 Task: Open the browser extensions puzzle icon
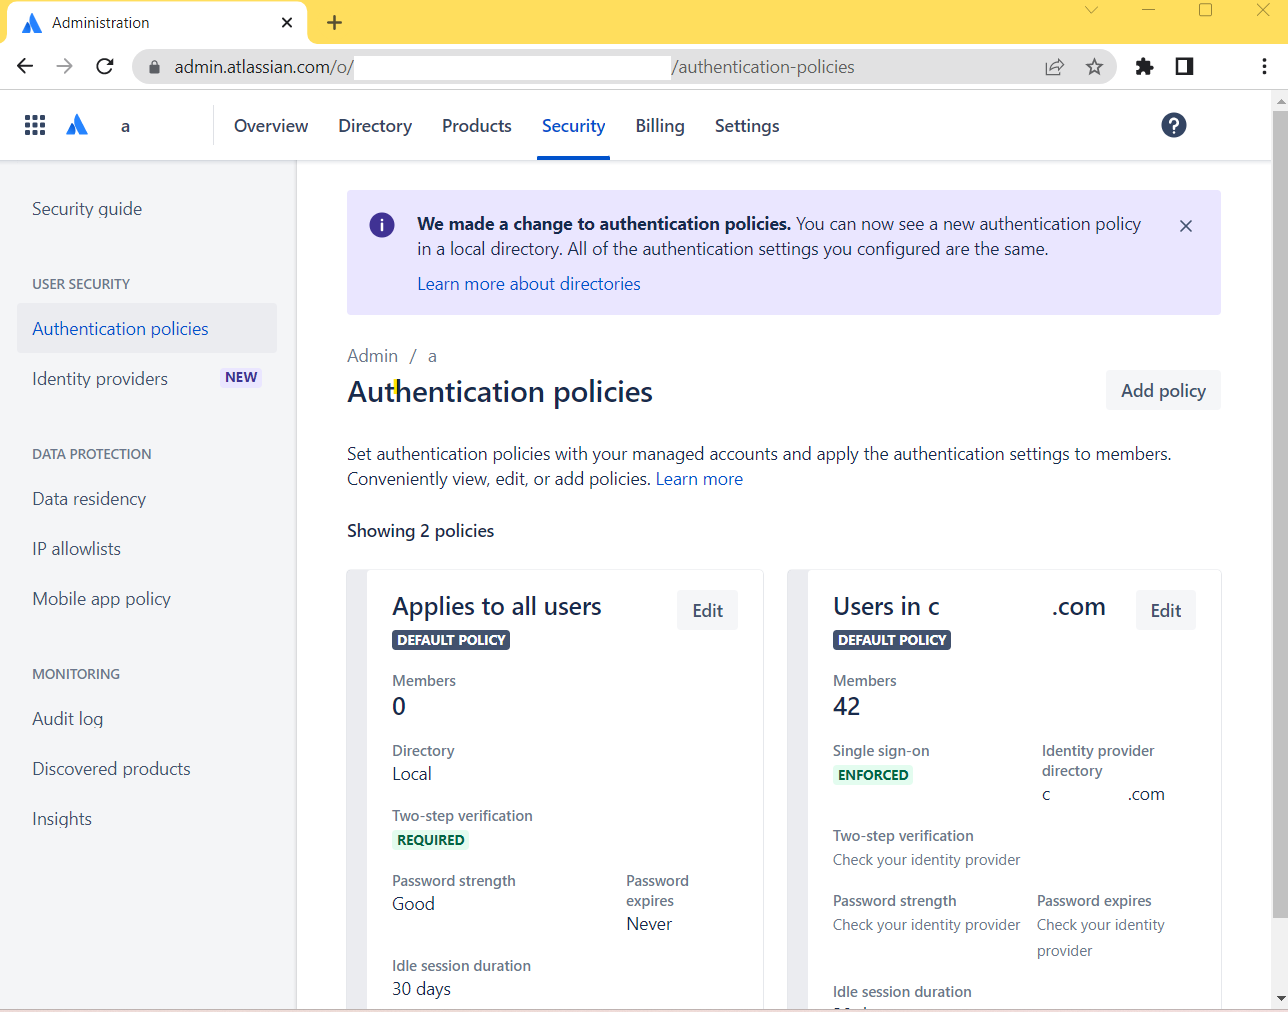(1144, 66)
